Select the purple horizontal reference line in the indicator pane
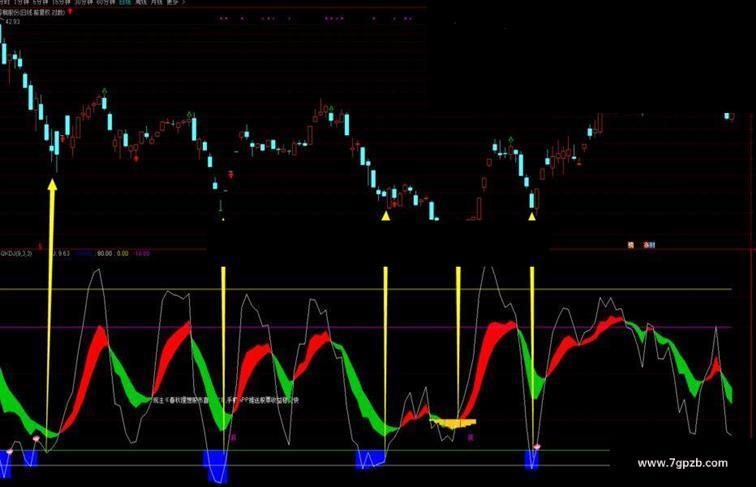 pos(365,327)
